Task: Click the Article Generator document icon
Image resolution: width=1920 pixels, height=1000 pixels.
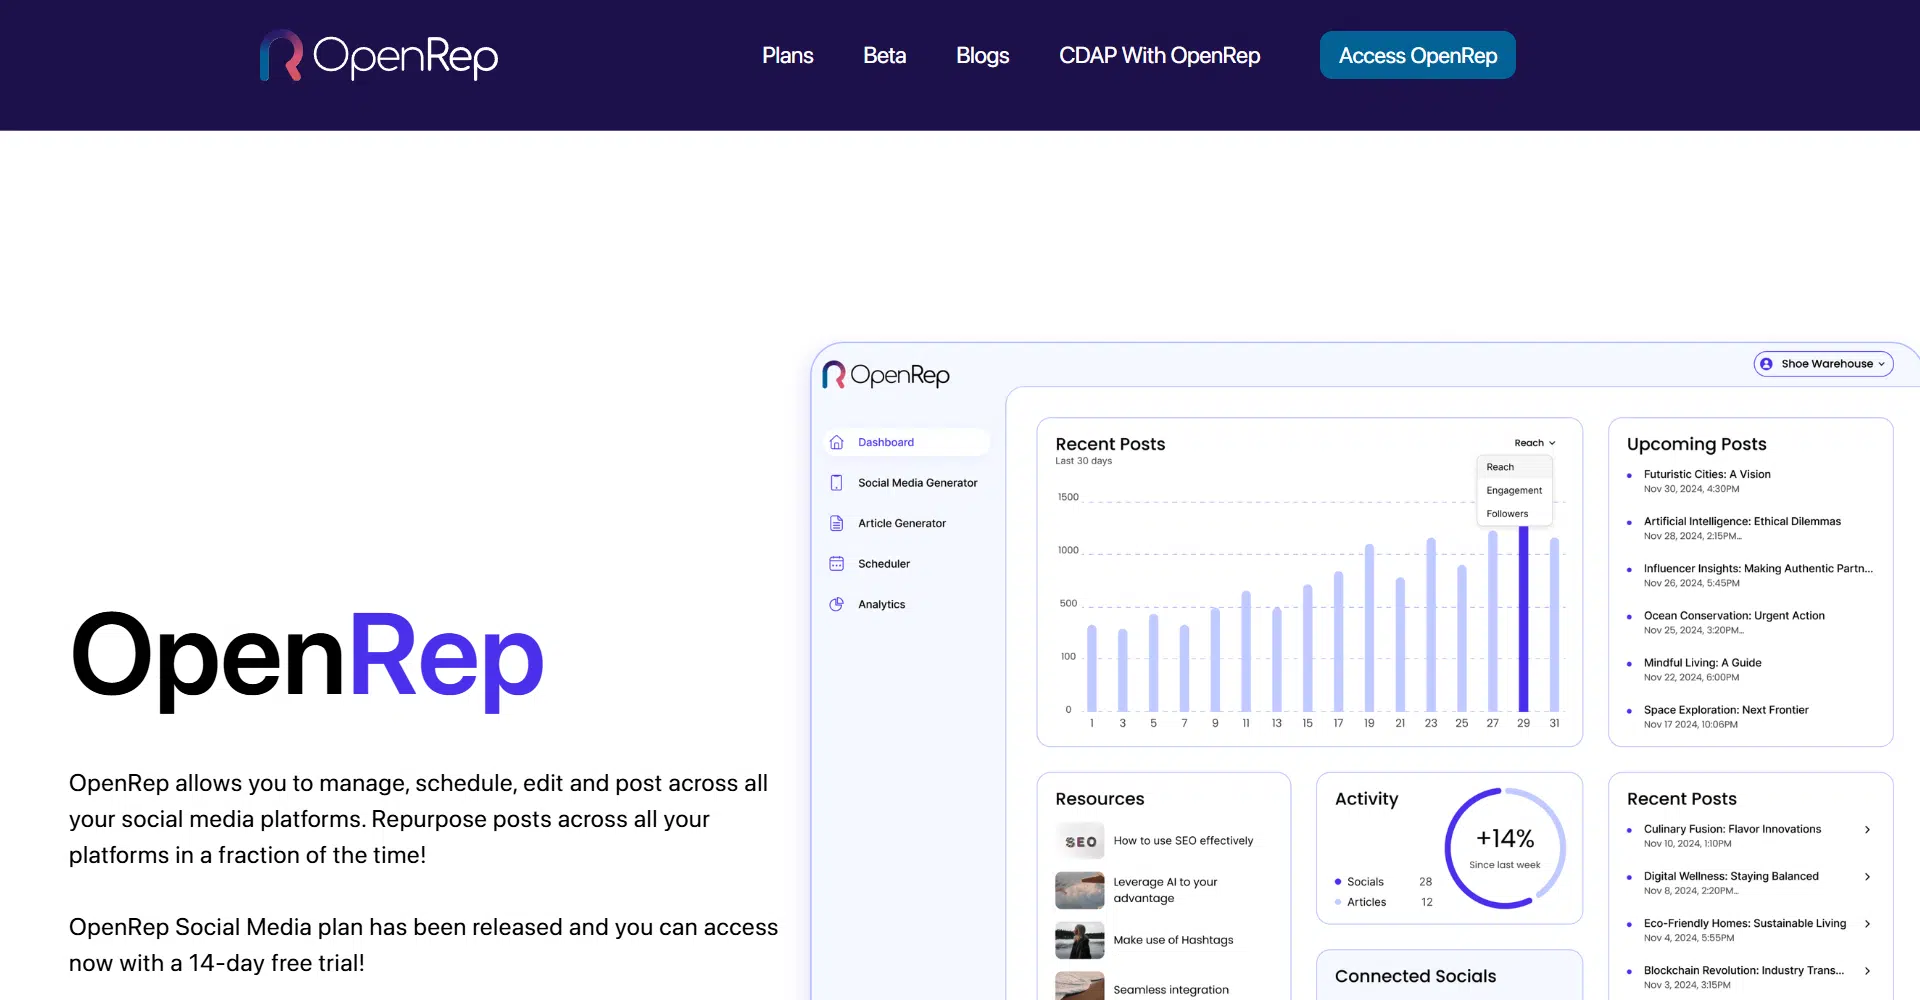Action: (837, 523)
